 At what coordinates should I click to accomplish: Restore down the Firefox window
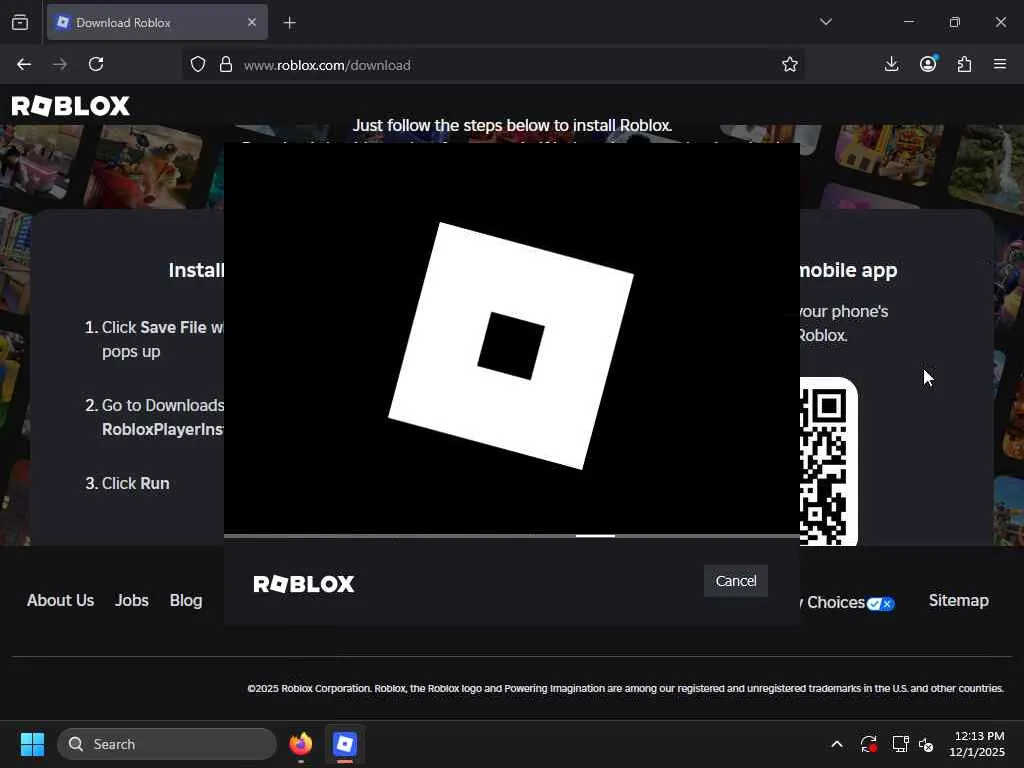click(955, 22)
